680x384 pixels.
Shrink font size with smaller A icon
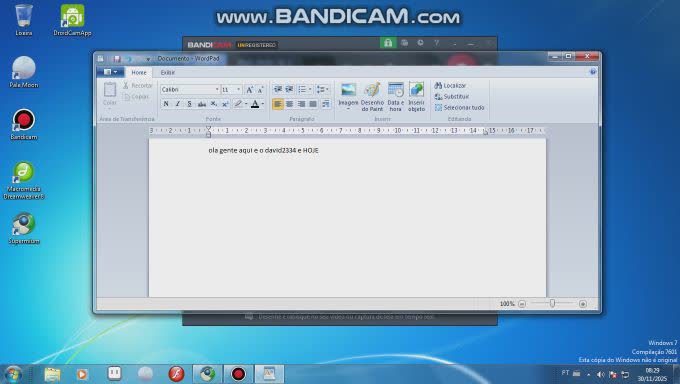click(x=260, y=90)
